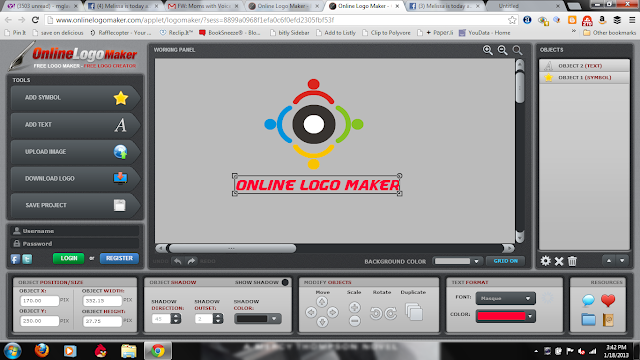Click Download Logo in the tools panel
This screenshot has height=360, width=640.
click(76, 179)
